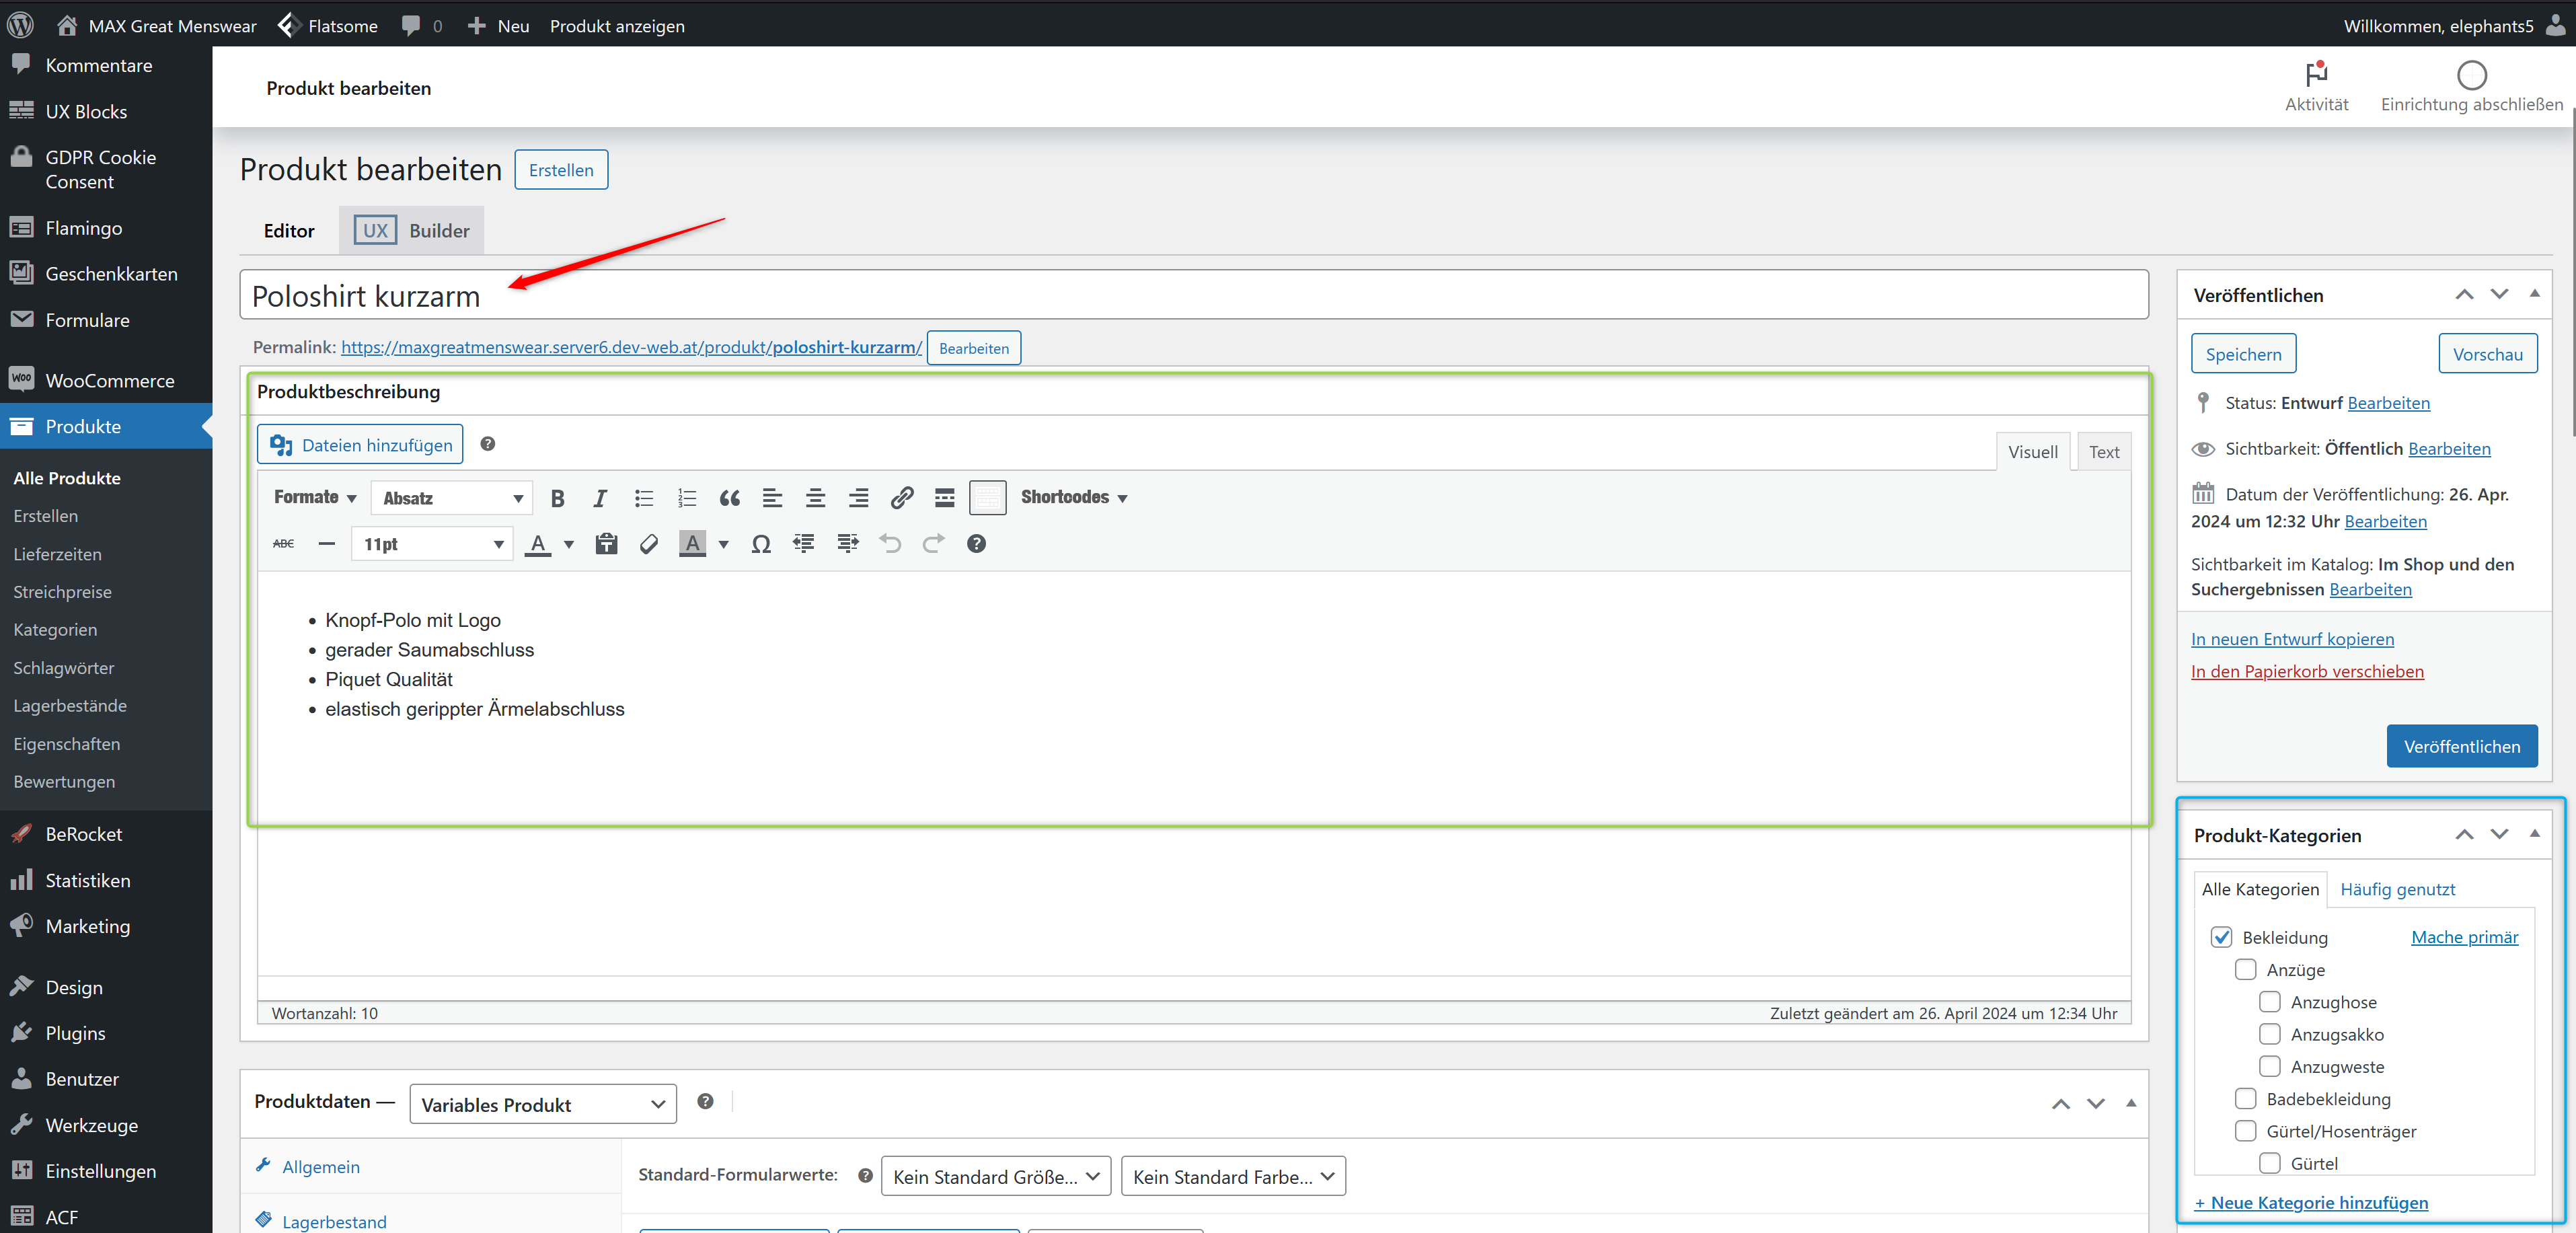The image size is (2576, 1233).
Task: Insert the Read More tag
Action: tap(945, 498)
